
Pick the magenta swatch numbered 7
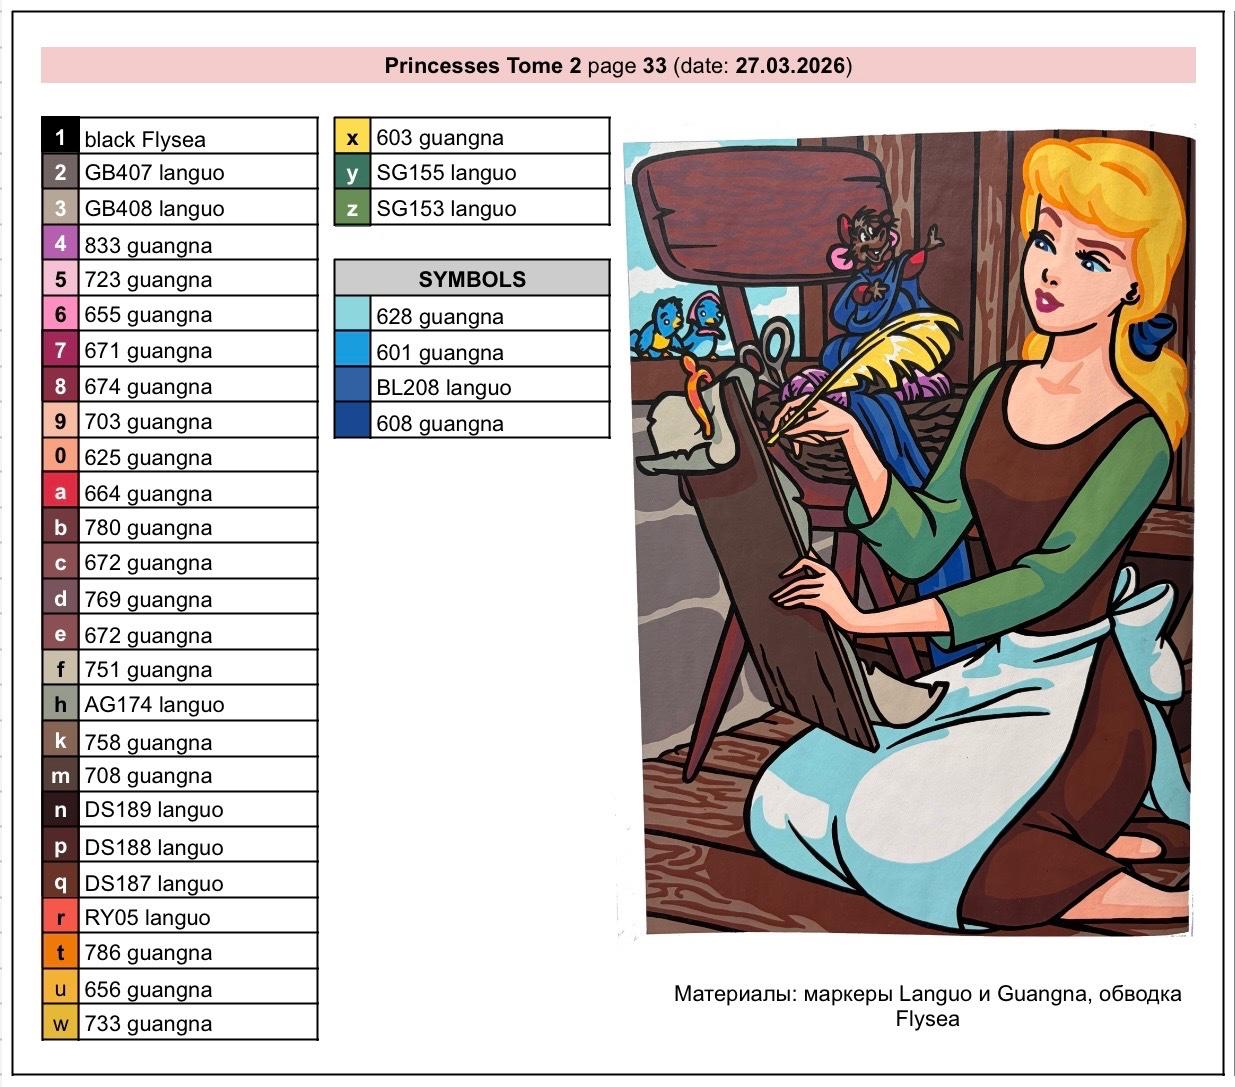60,350
